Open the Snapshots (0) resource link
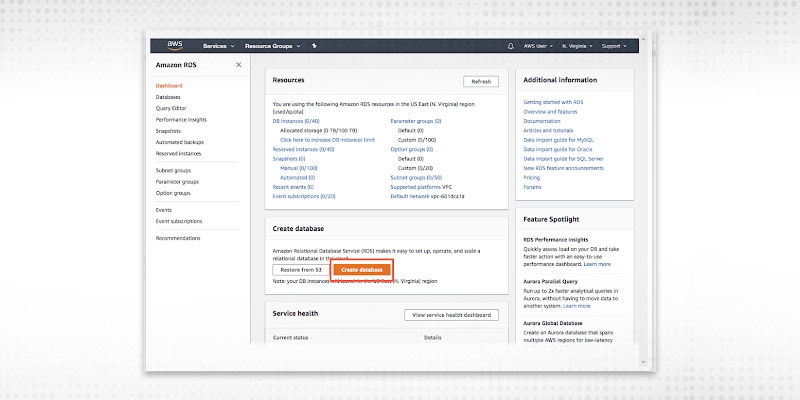This screenshot has height=400, width=800. pyautogui.click(x=289, y=159)
